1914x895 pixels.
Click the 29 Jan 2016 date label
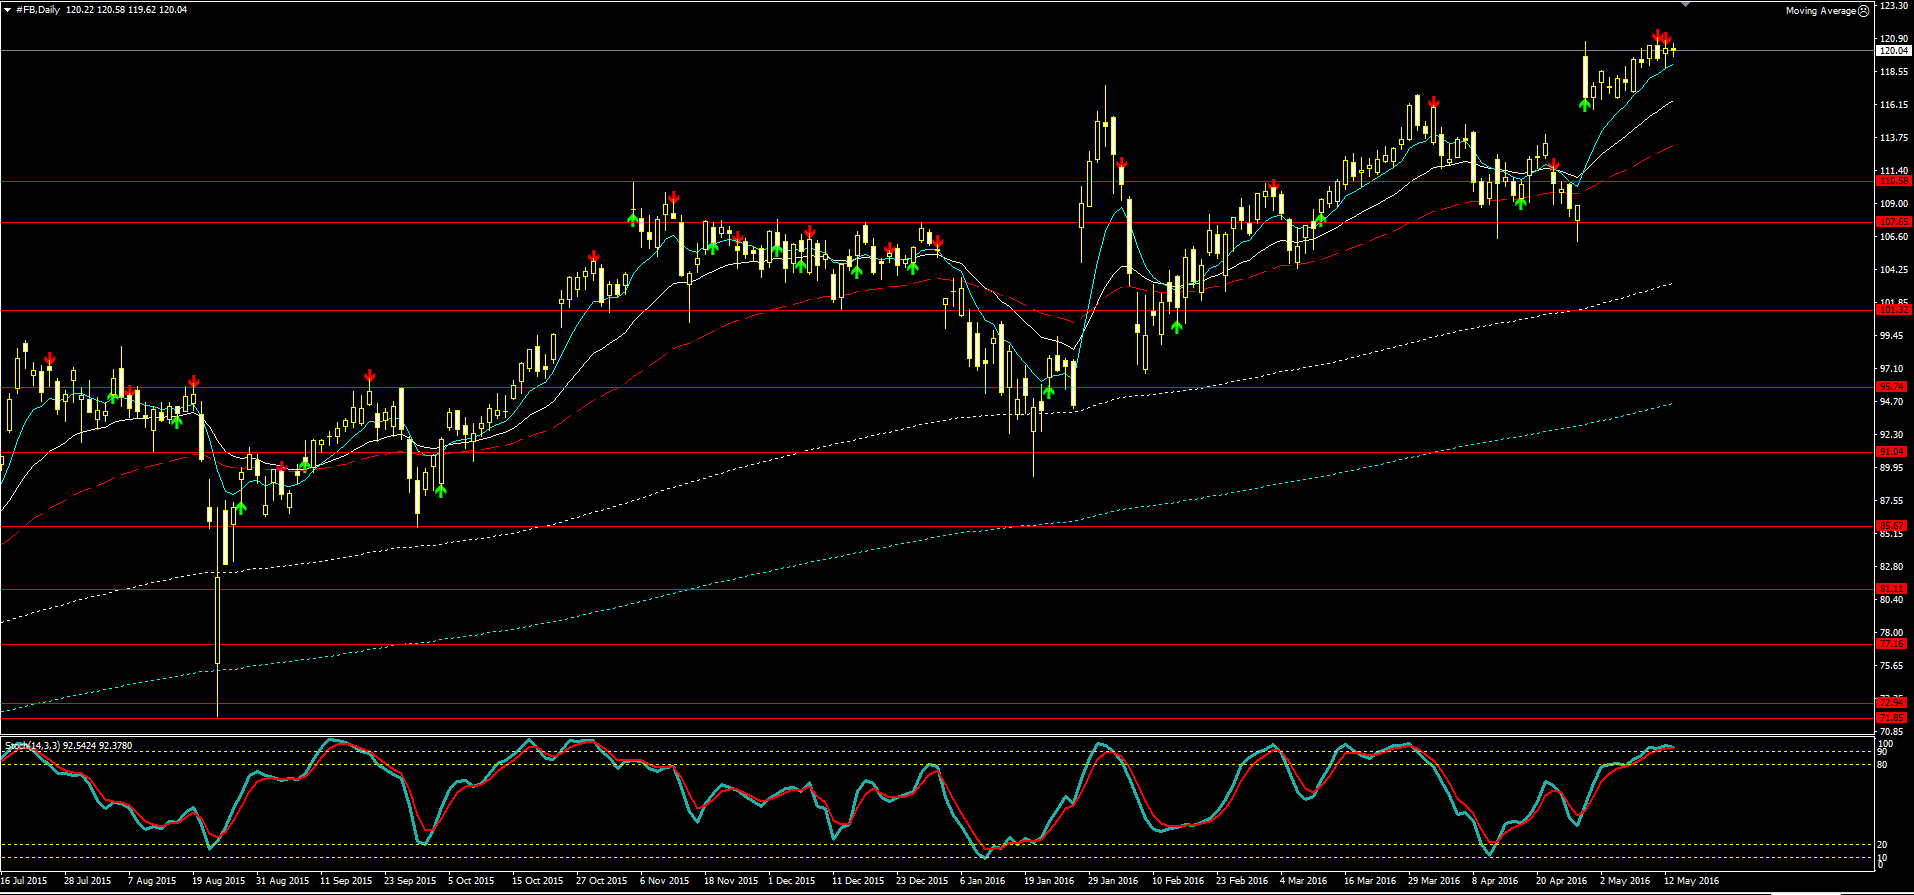1113,881
